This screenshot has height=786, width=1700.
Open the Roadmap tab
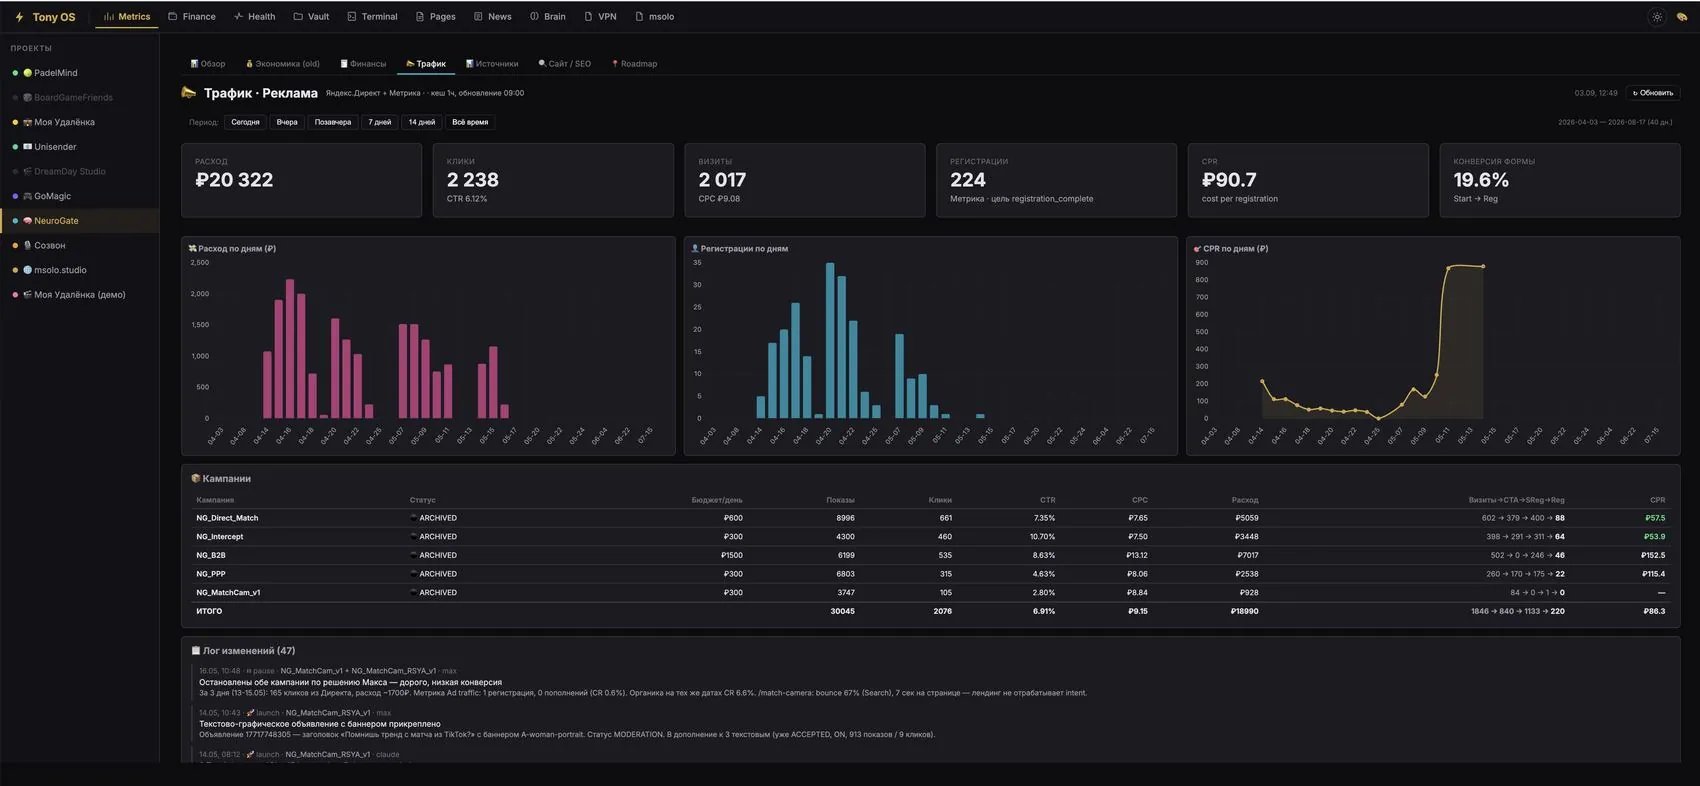click(x=635, y=64)
